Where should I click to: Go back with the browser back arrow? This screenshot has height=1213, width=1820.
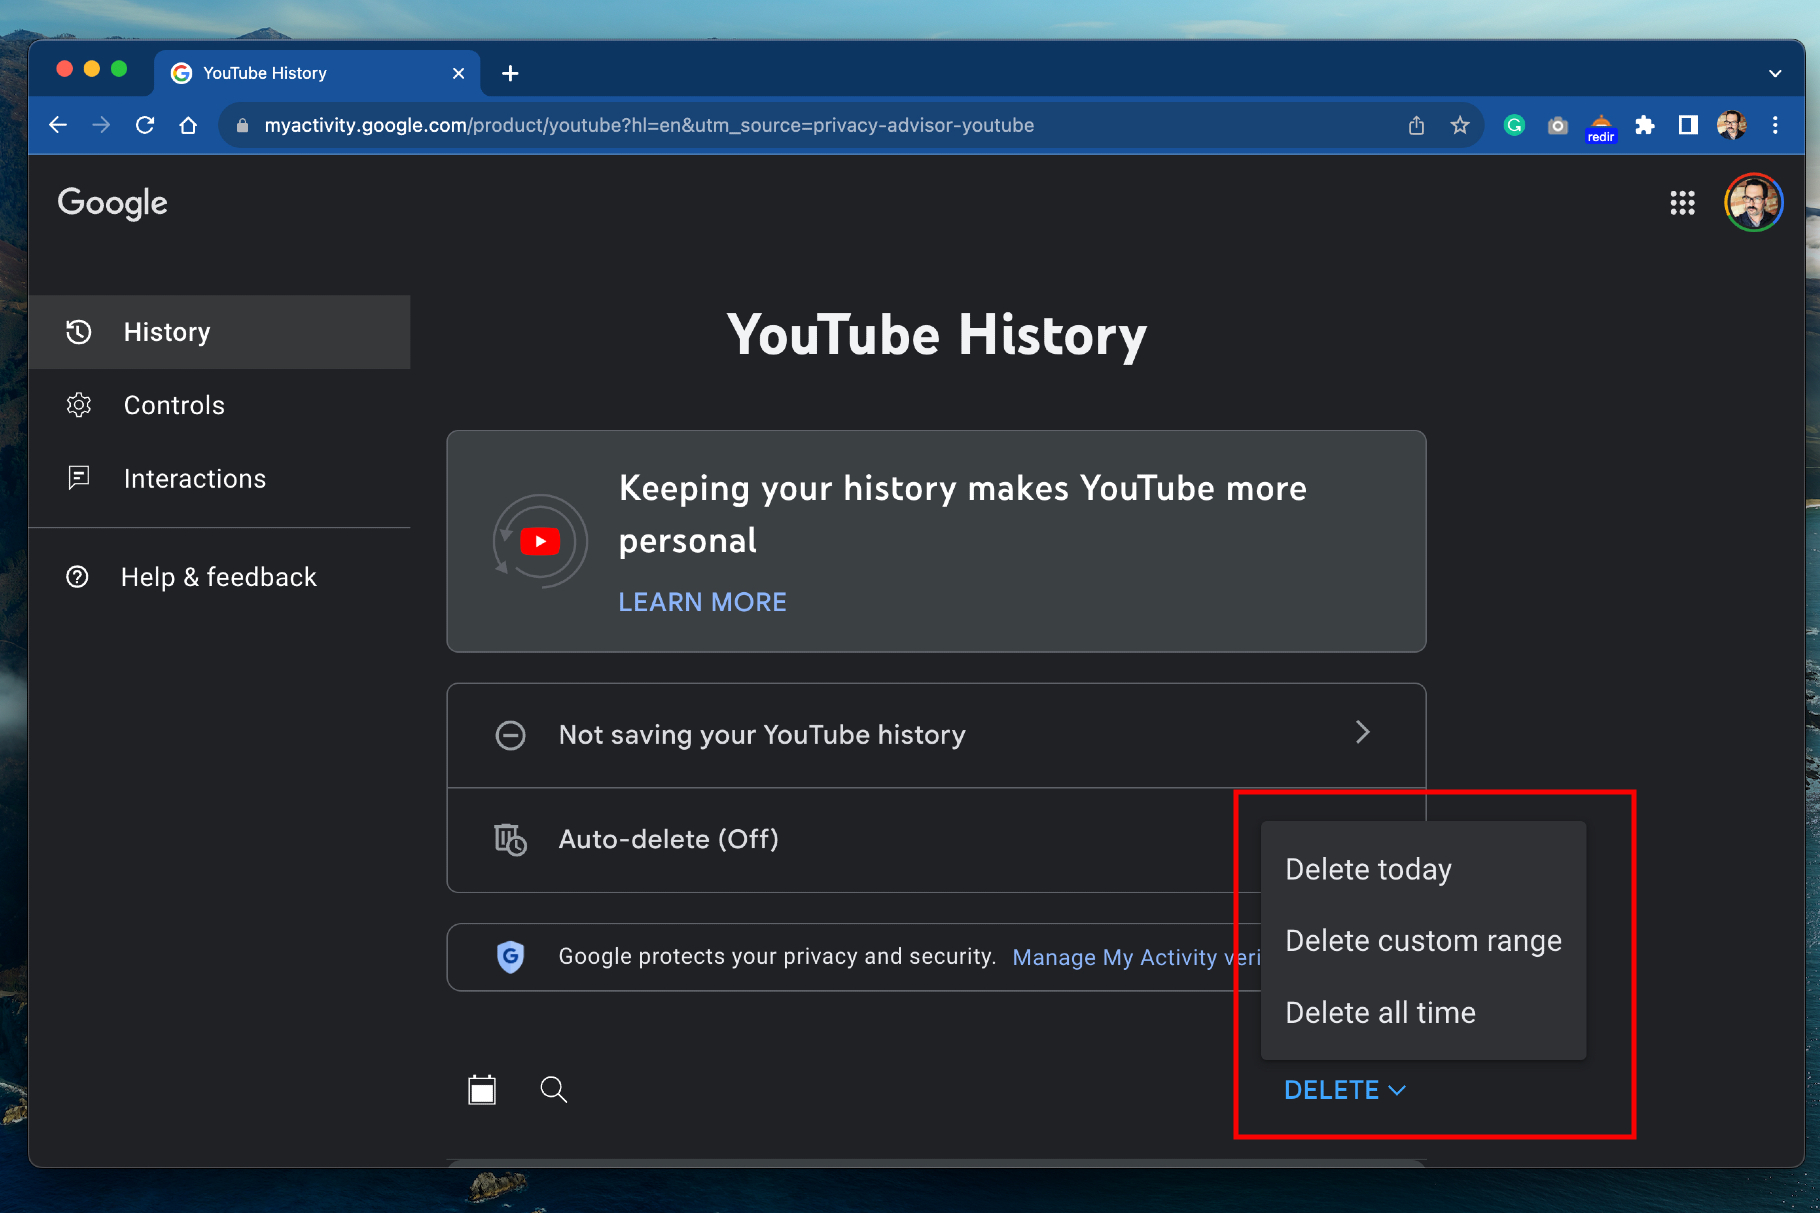click(x=58, y=125)
